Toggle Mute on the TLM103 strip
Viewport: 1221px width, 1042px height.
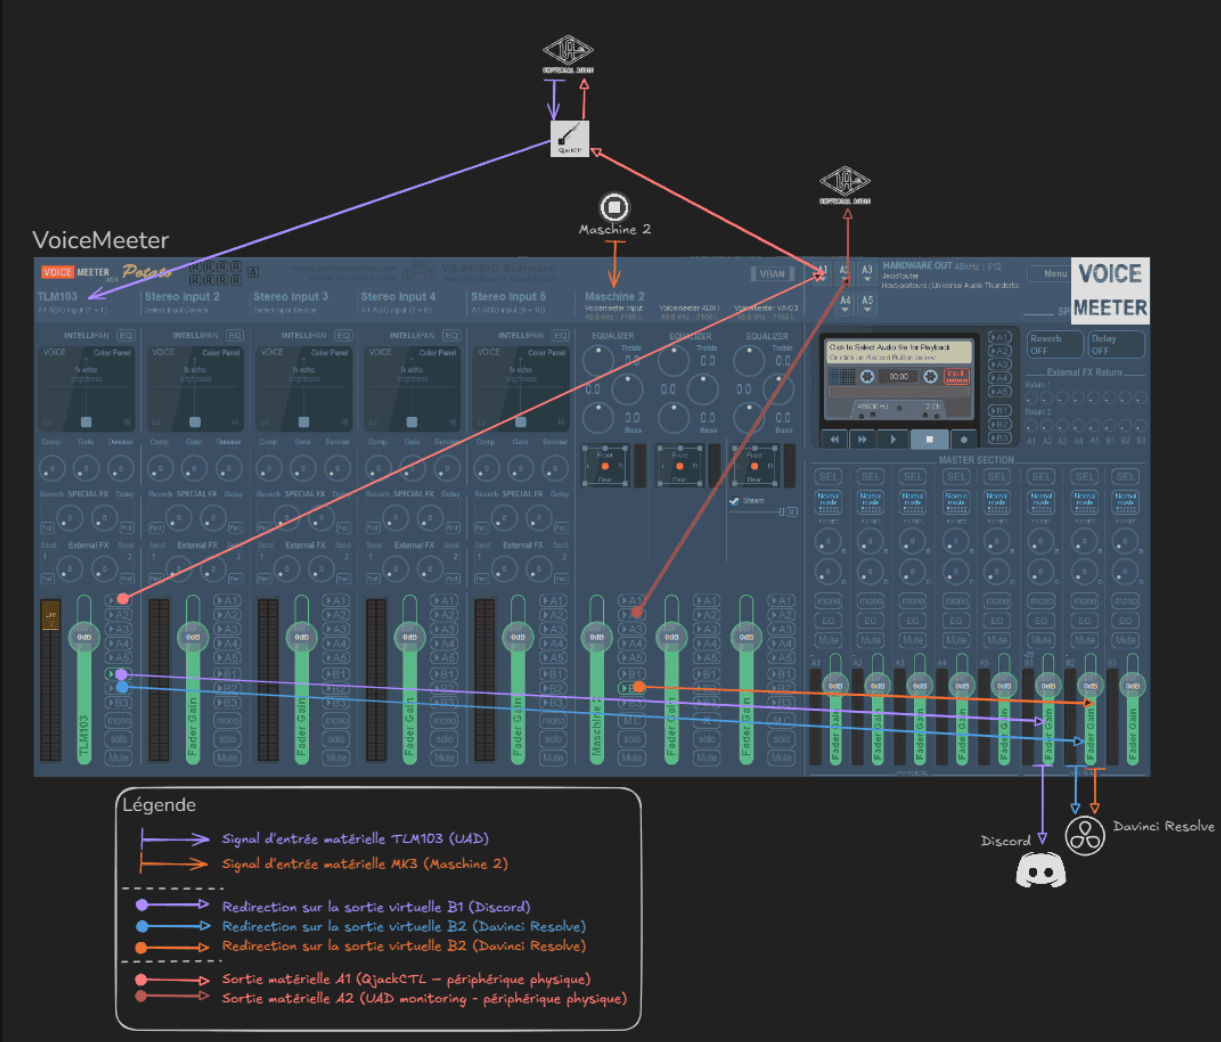[119, 757]
